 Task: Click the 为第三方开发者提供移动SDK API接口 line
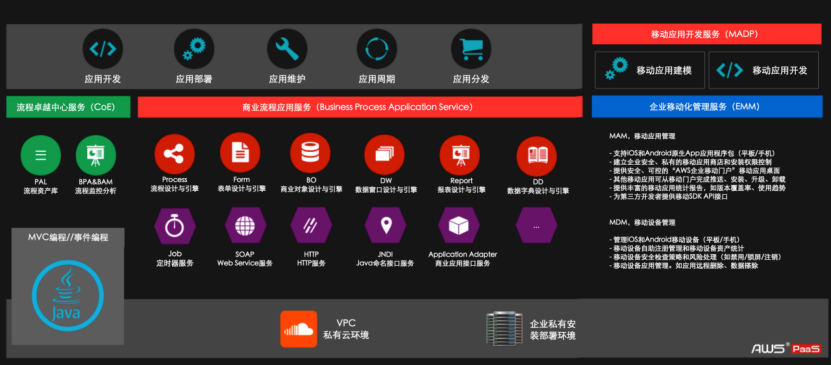[669, 197]
